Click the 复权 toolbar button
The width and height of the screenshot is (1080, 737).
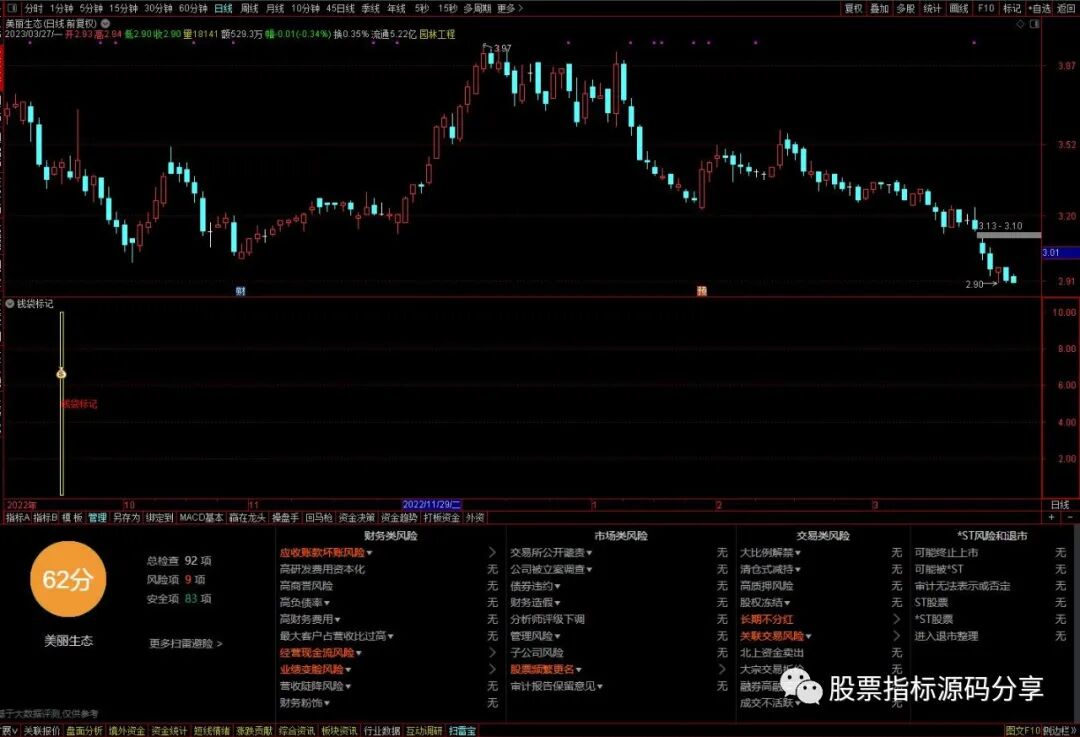tap(853, 8)
